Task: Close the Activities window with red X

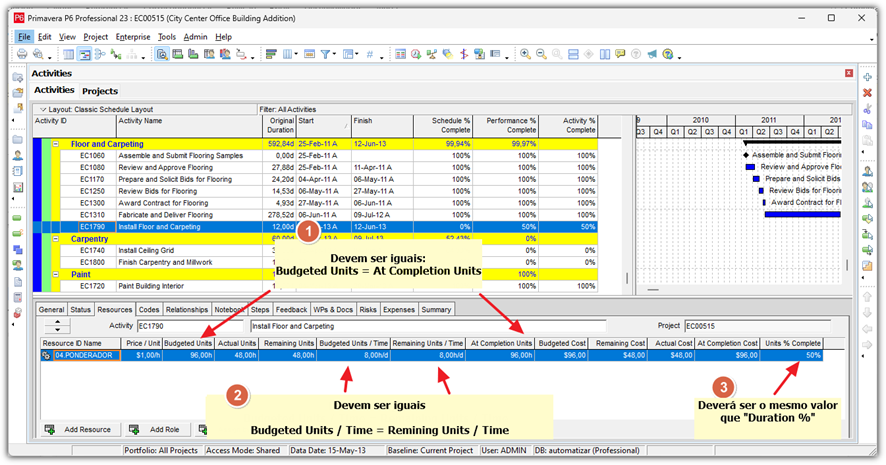Action: 849,73
